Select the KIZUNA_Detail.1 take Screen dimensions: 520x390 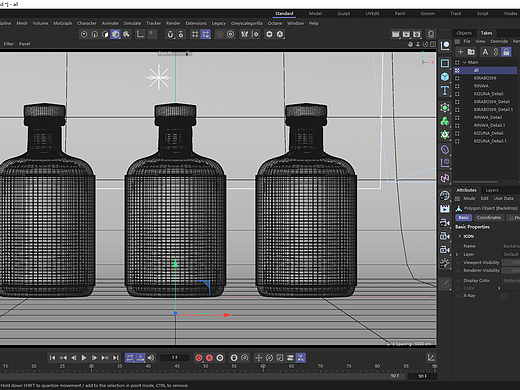pos(490,141)
